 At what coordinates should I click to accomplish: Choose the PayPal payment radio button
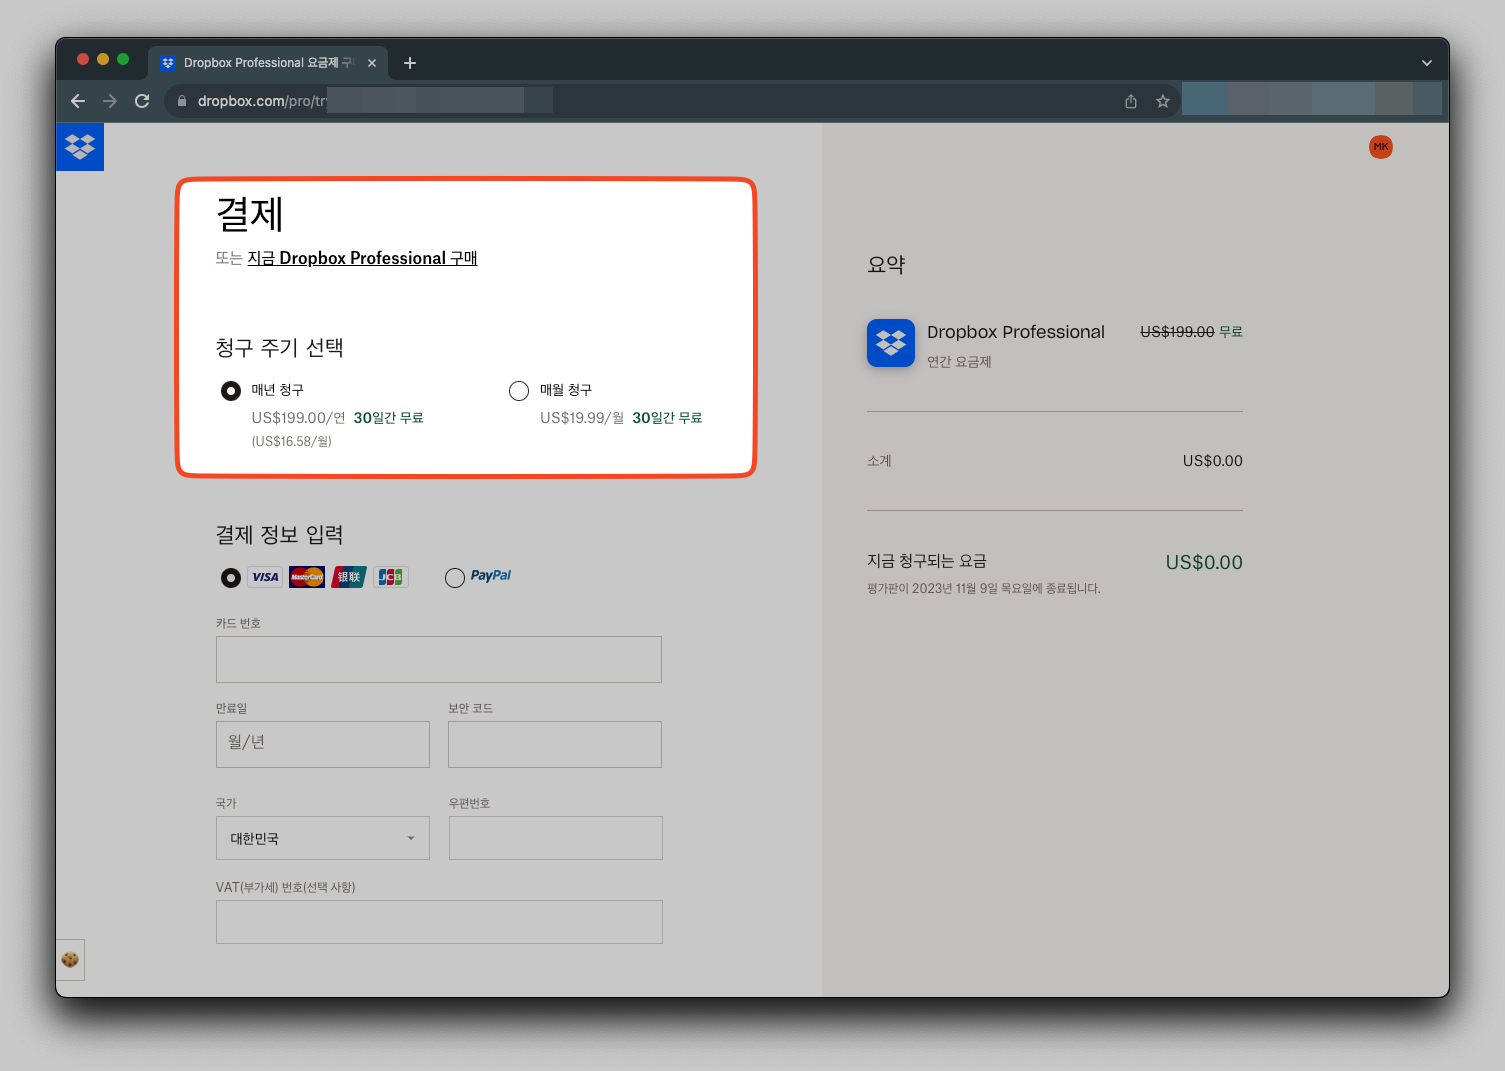coord(455,578)
